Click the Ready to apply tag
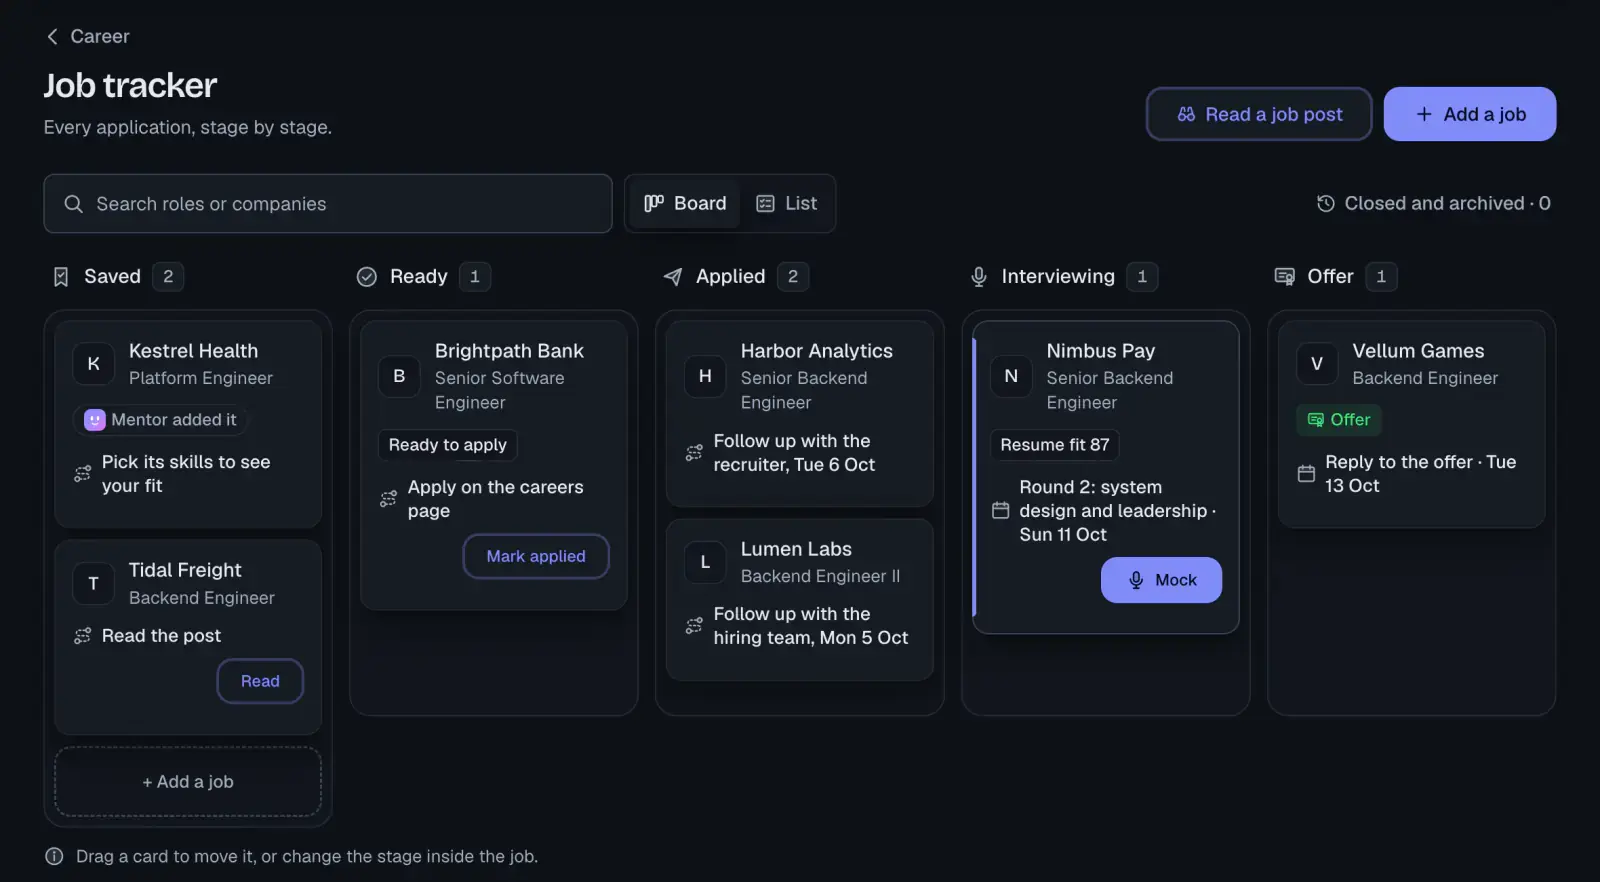 pyautogui.click(x=447, y=445)
